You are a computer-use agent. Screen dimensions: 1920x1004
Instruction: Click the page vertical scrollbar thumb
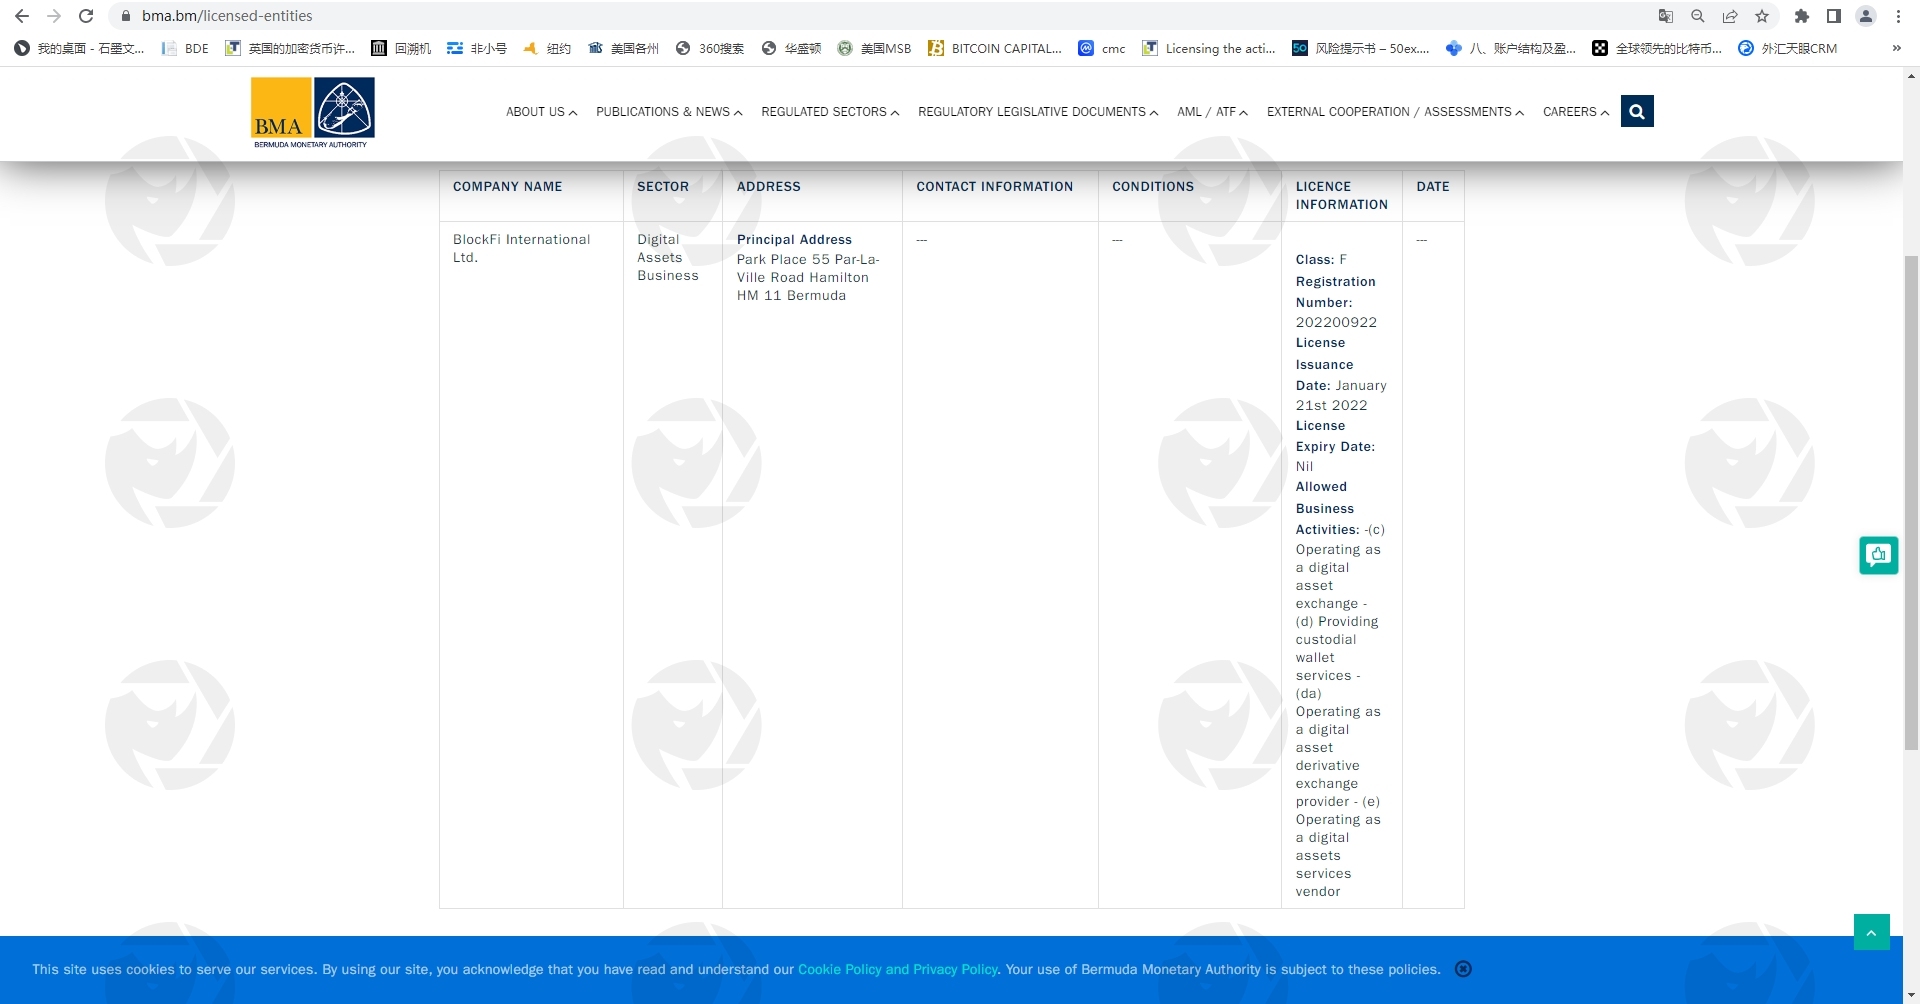tap(1911, 500)
